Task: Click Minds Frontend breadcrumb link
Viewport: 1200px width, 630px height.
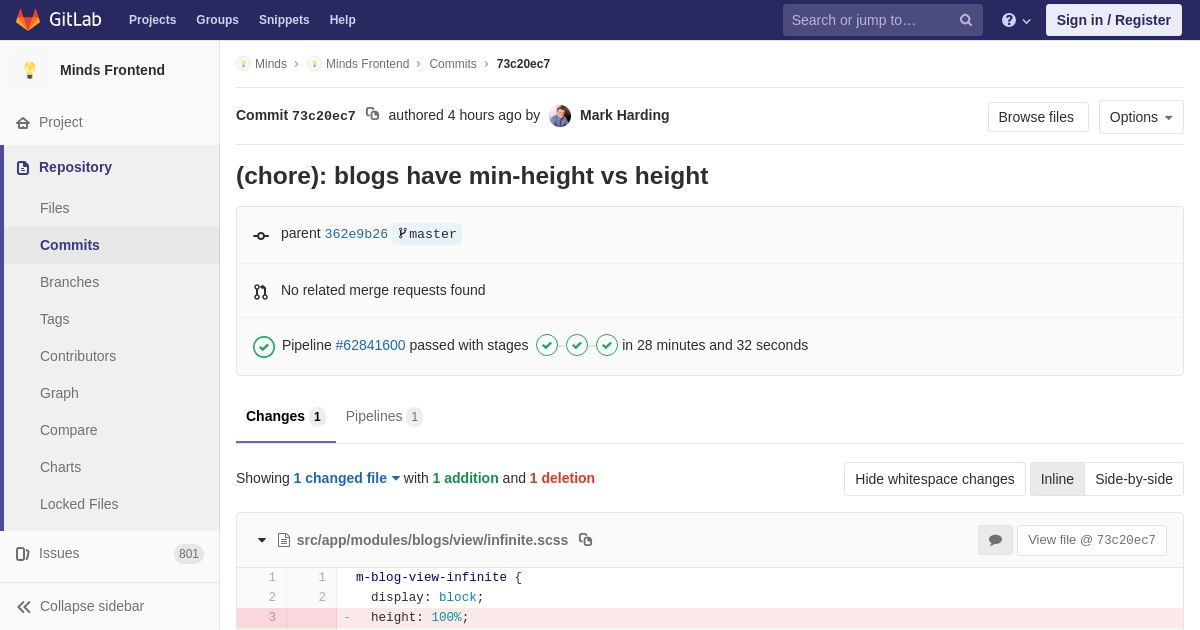Action: click(367, 64)
